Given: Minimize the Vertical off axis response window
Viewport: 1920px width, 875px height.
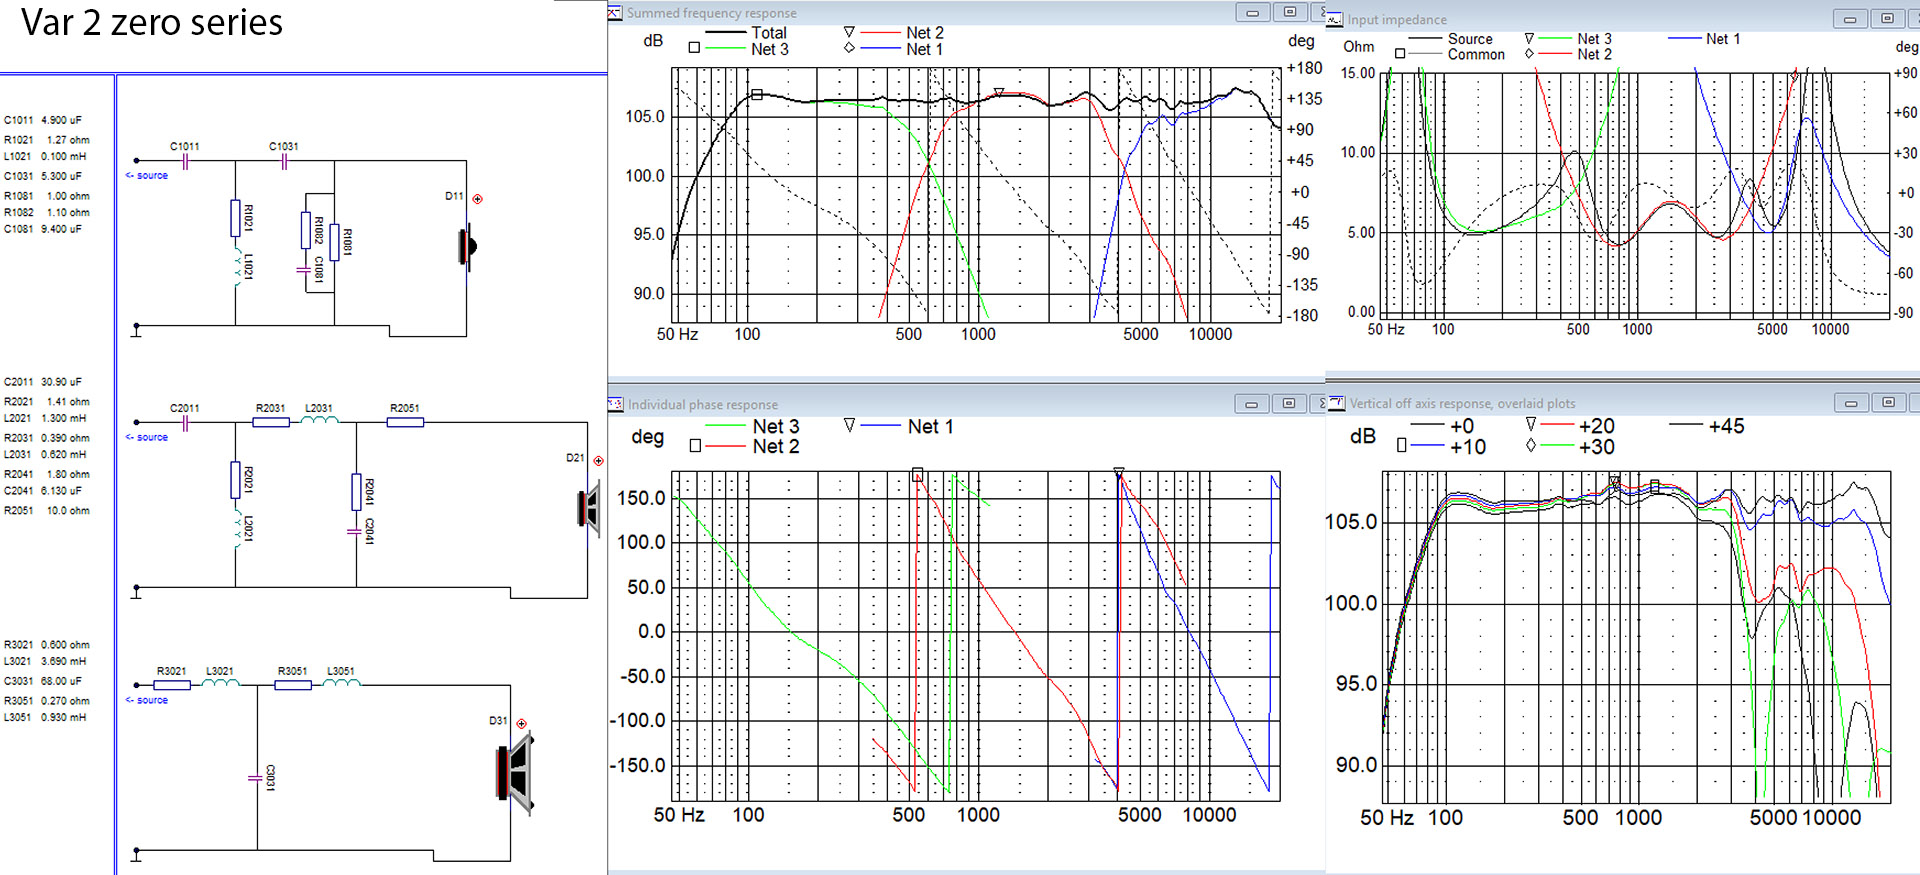Looking at the screenshot, I should pos(1850,402).
